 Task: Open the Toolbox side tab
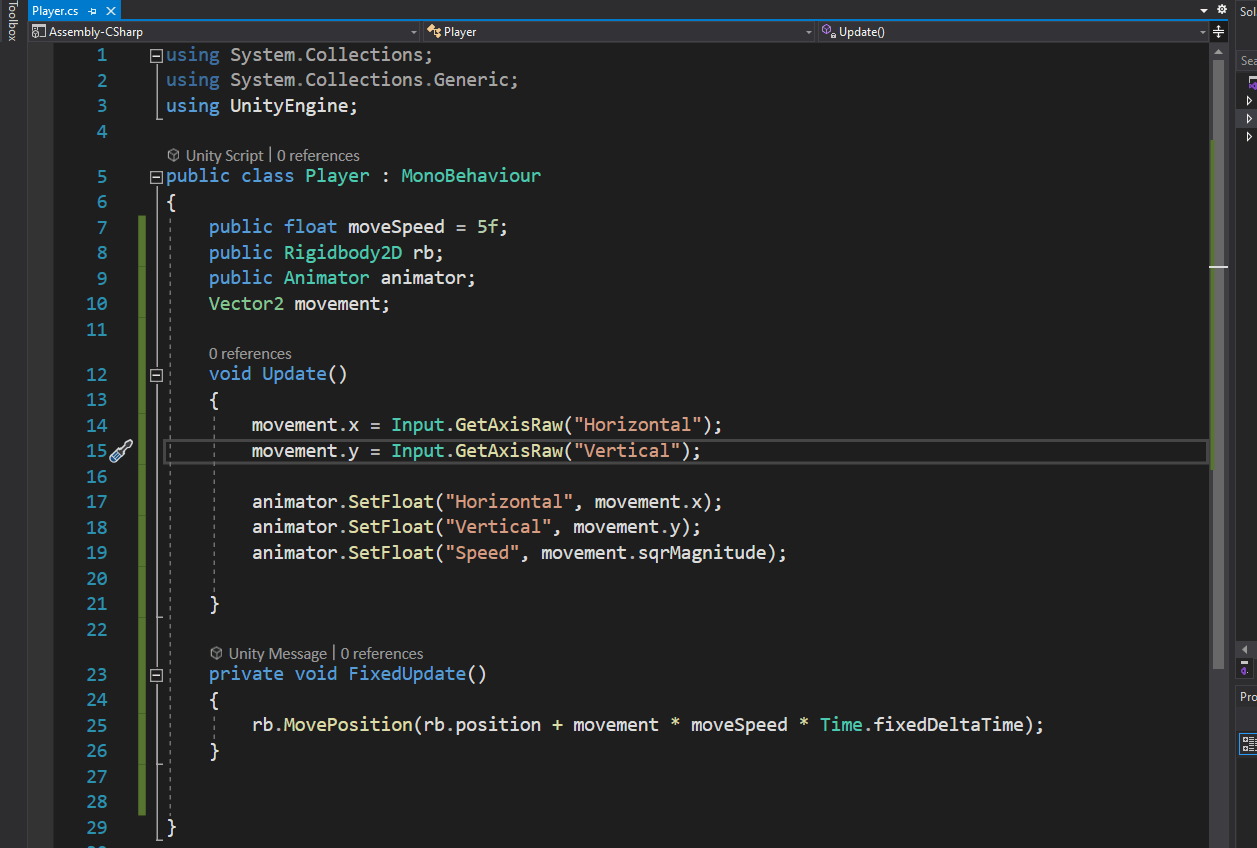point(12,22)
